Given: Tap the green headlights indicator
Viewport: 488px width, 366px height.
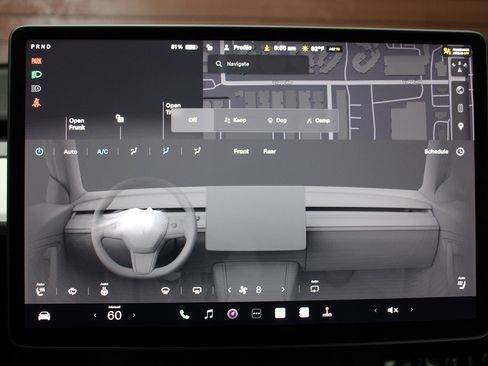Looking at the screenshot, I should click(x=36, y=75).
